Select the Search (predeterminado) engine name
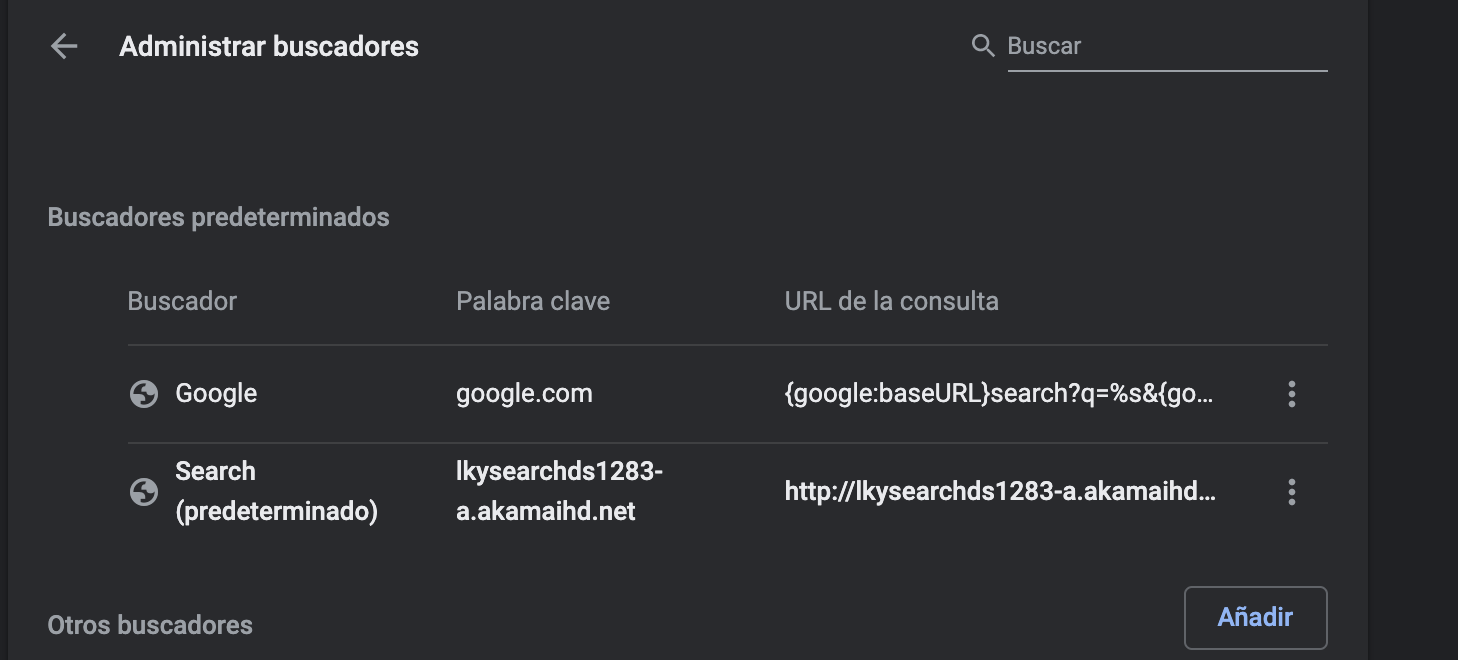This screenshot has width=1458, height=660. point(276,492)
